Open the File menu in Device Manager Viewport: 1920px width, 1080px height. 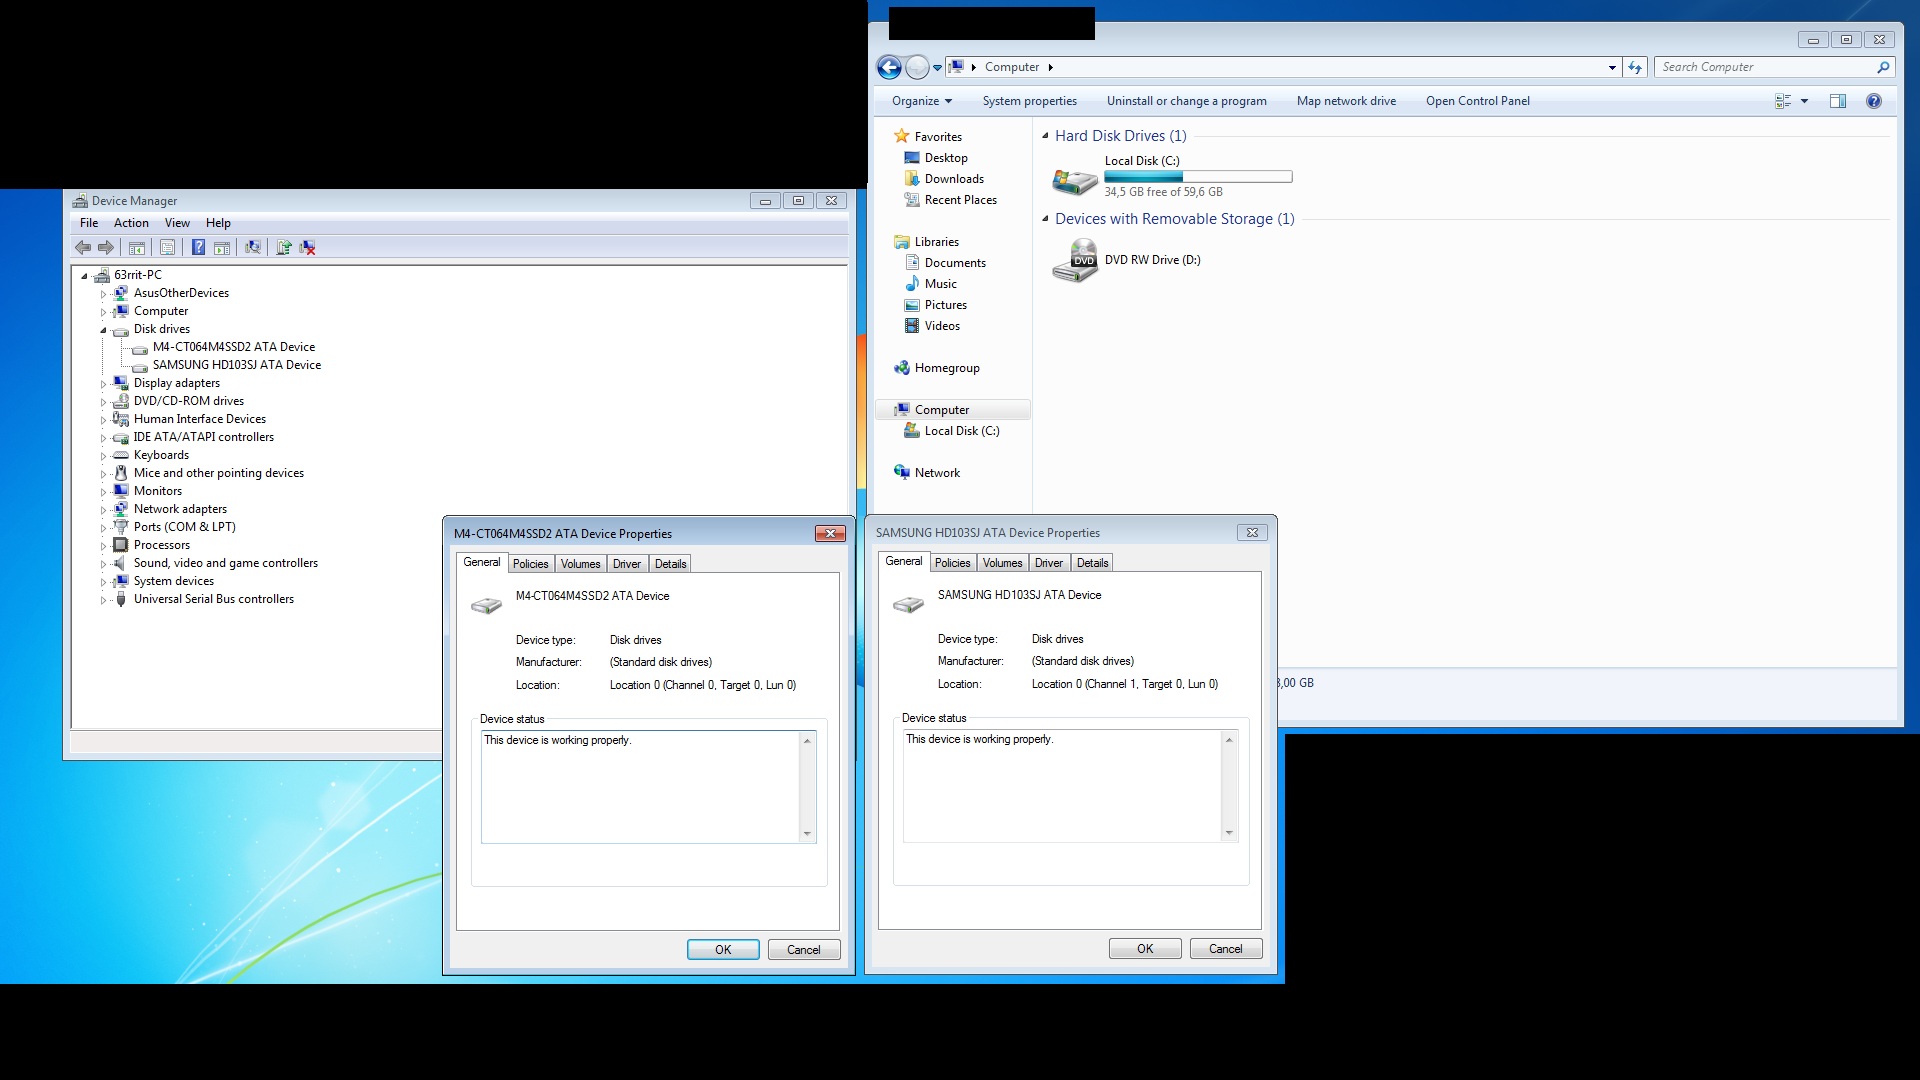click(x=89, y=223)
